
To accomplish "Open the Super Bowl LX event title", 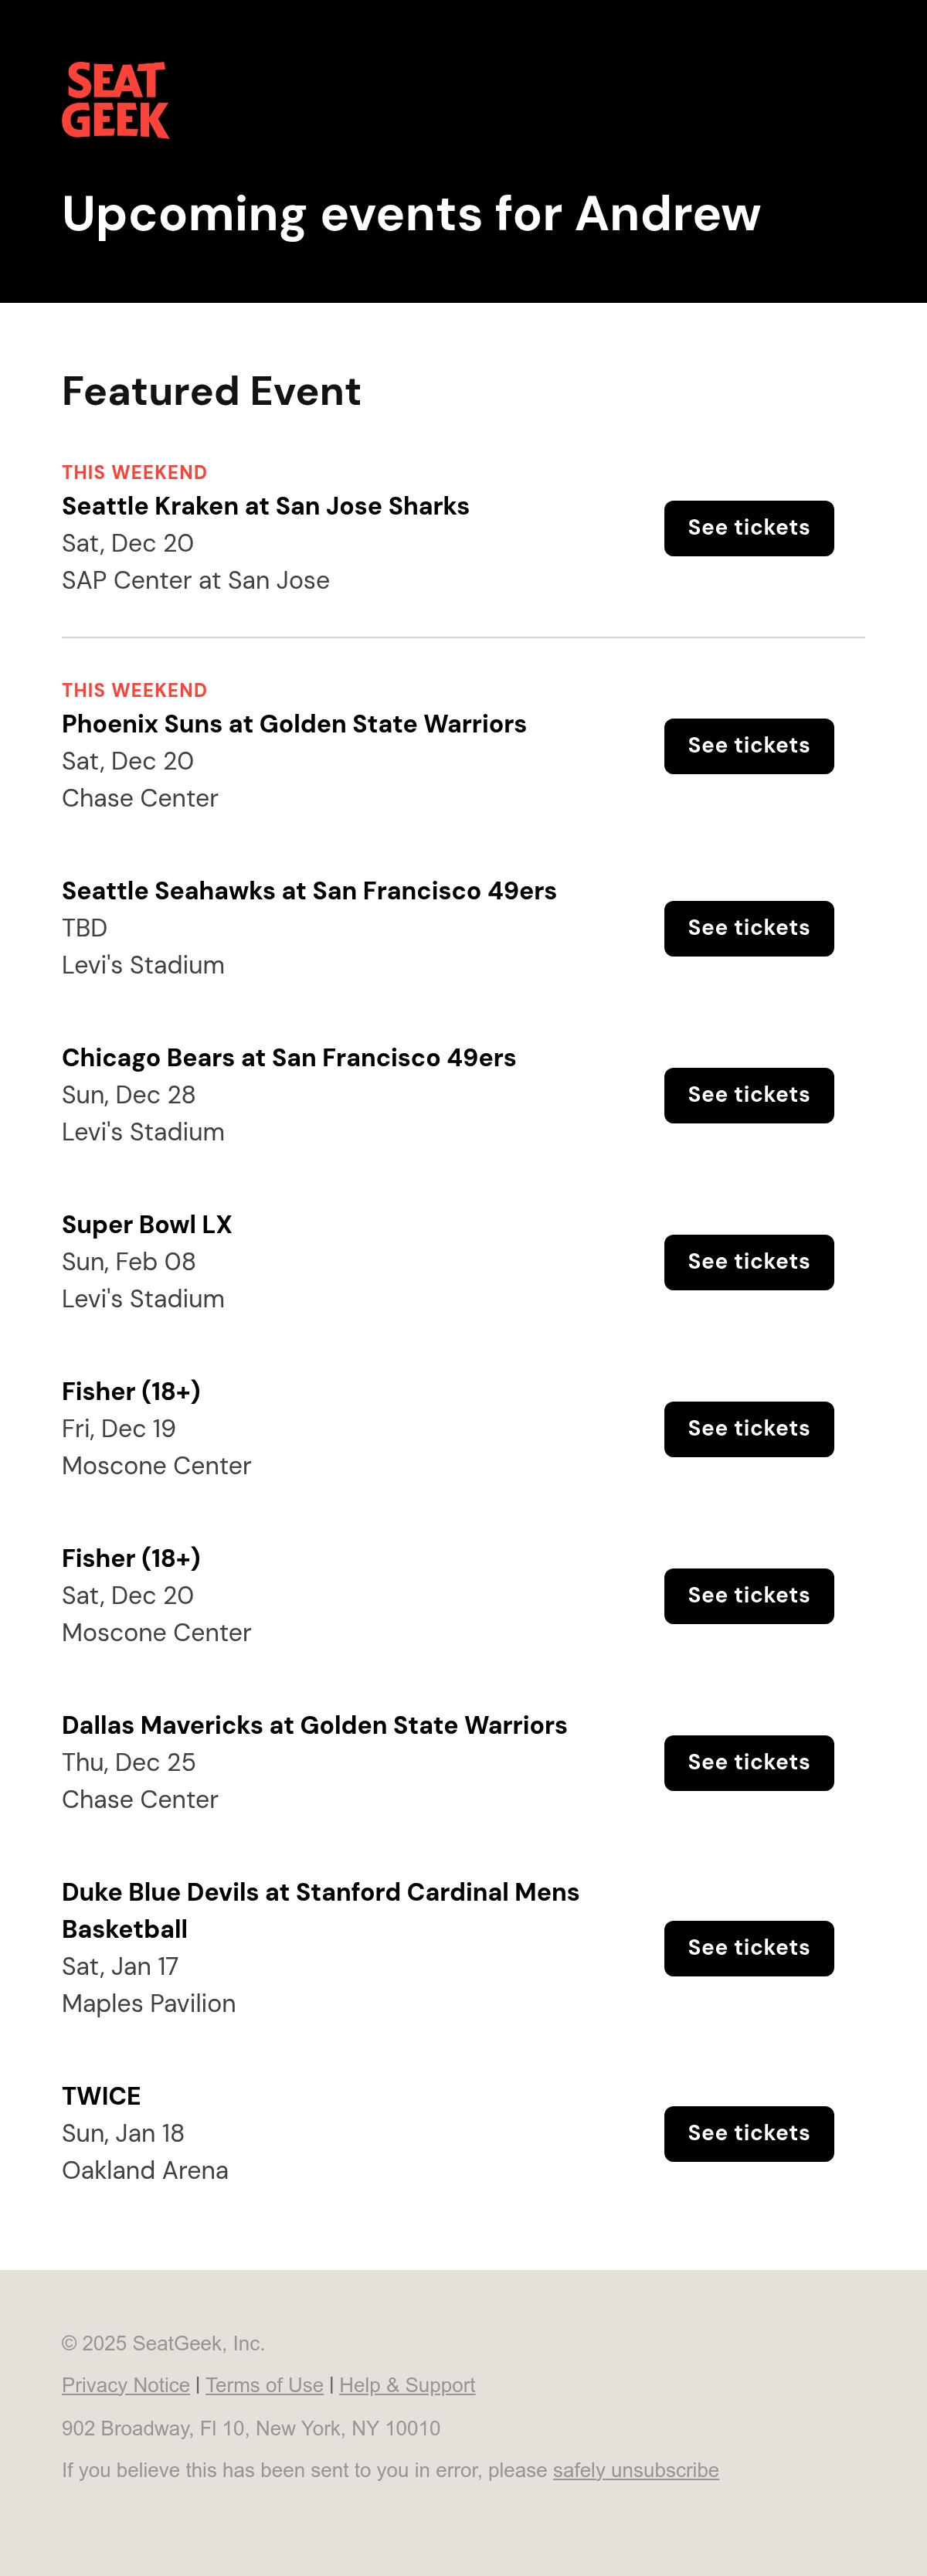I will pos(147,1225).
